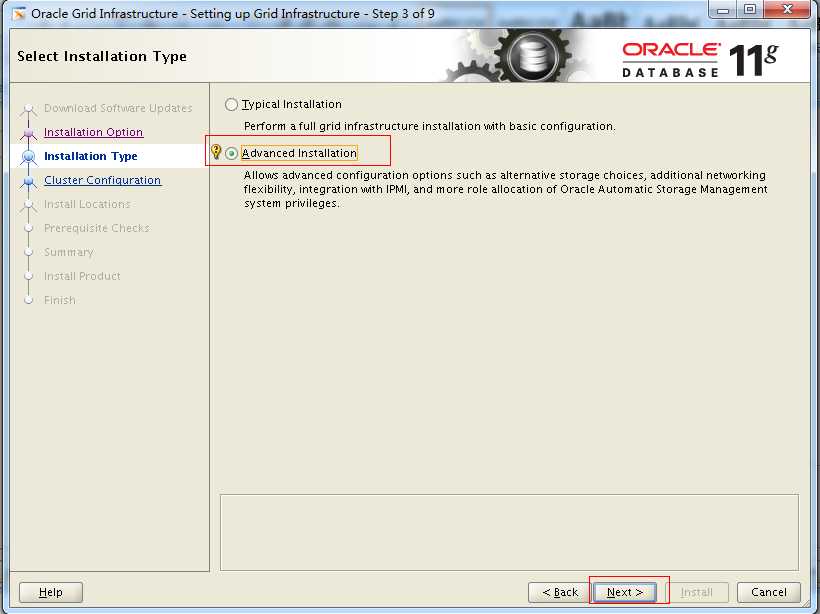
Task: Open the Installation Option step link
Action: 93,132
